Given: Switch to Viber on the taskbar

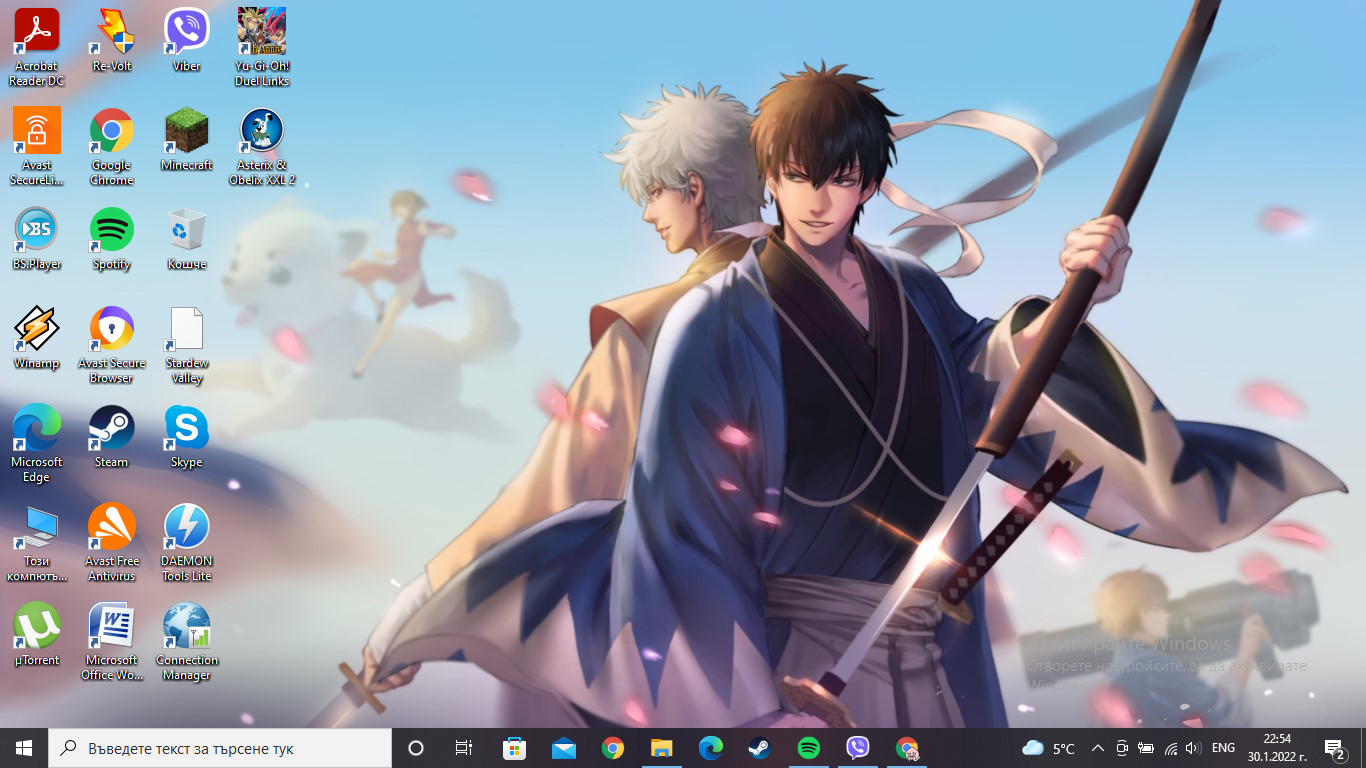Looking at the screenshot, I should point(857,748).
